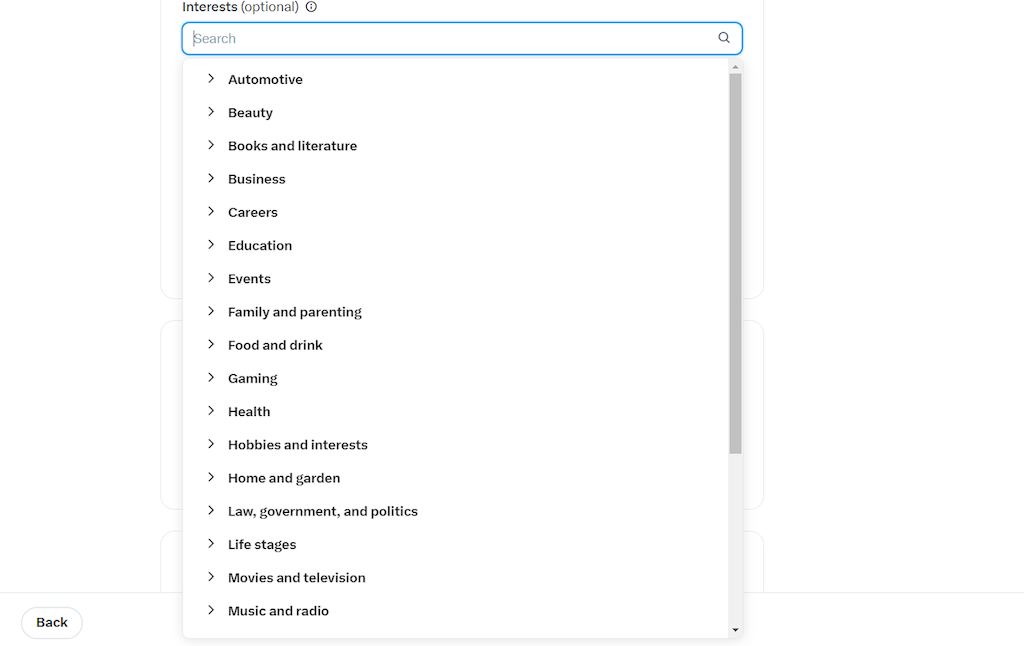Screen dimensions: 1024x646
Task: Expand the Automotive category chevron
Action: point(211,78)
